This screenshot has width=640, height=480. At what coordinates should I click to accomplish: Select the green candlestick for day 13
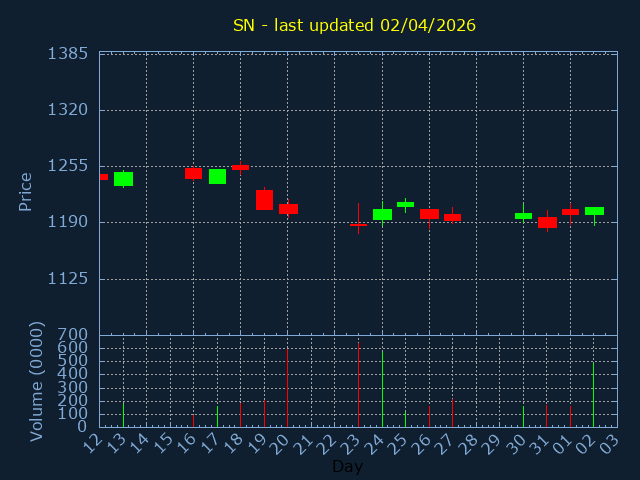coord(123,179)
